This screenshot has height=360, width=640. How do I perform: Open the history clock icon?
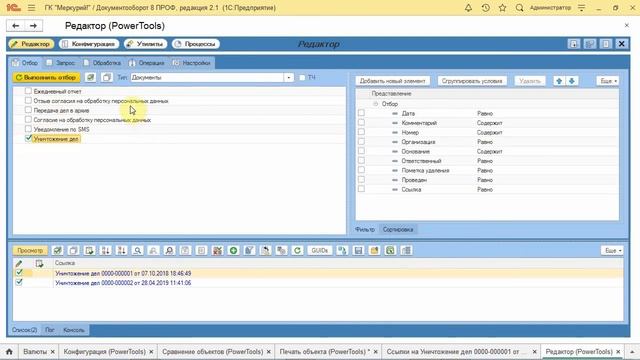pos(485,8)
